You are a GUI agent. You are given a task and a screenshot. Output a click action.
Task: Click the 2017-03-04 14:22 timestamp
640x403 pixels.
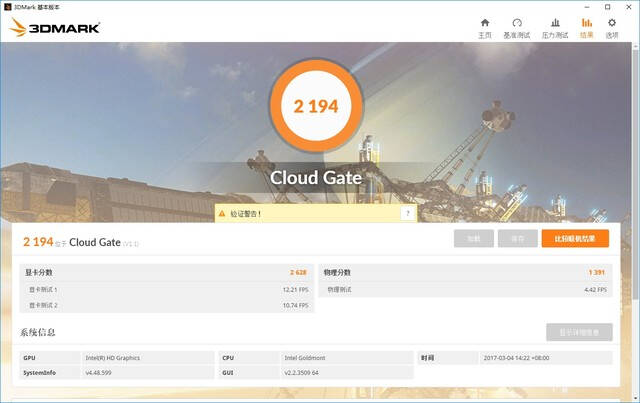pos(516,358)
